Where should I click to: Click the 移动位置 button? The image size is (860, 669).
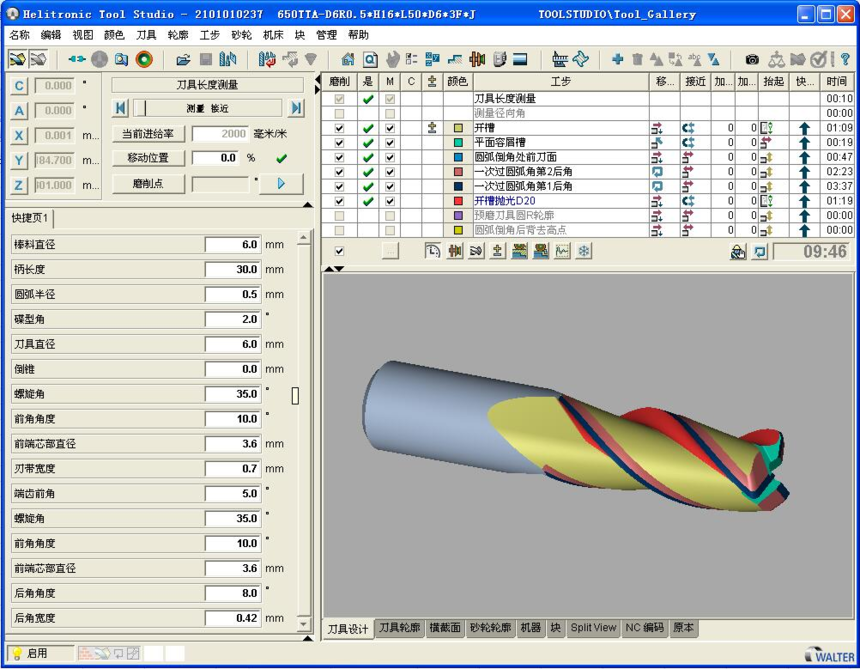pos(148,158)
